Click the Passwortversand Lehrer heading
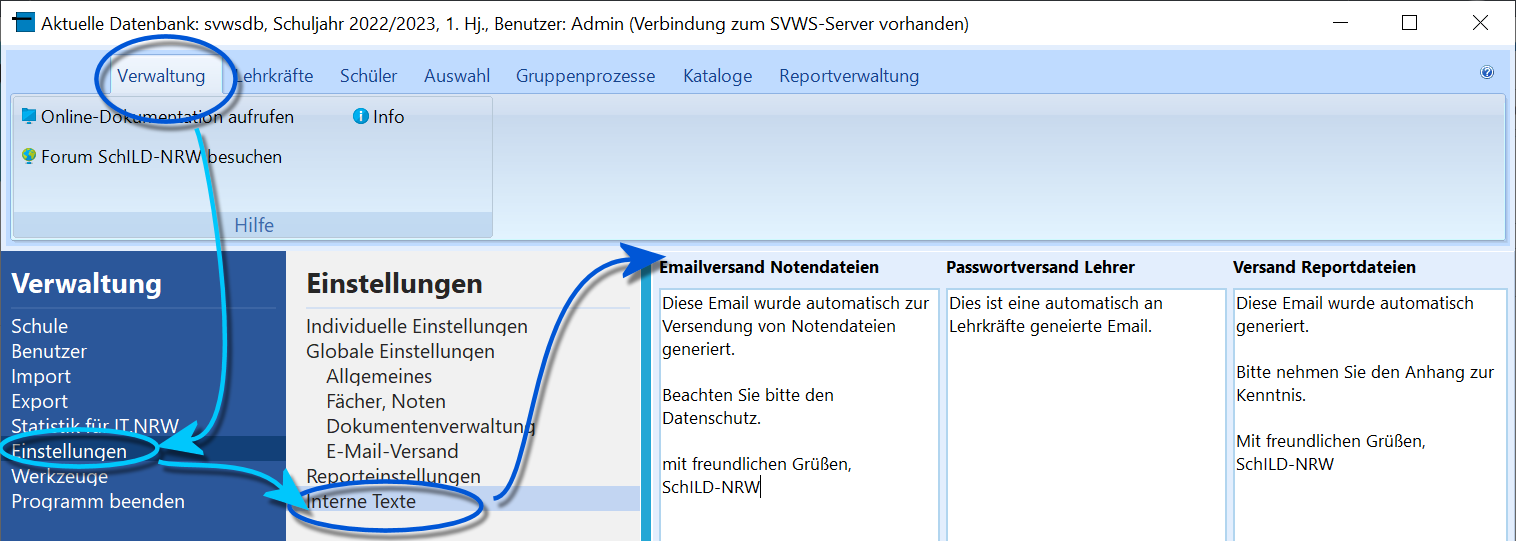Image resolution: width=1516 pixels, height=541 pixels. point(1040,267)
